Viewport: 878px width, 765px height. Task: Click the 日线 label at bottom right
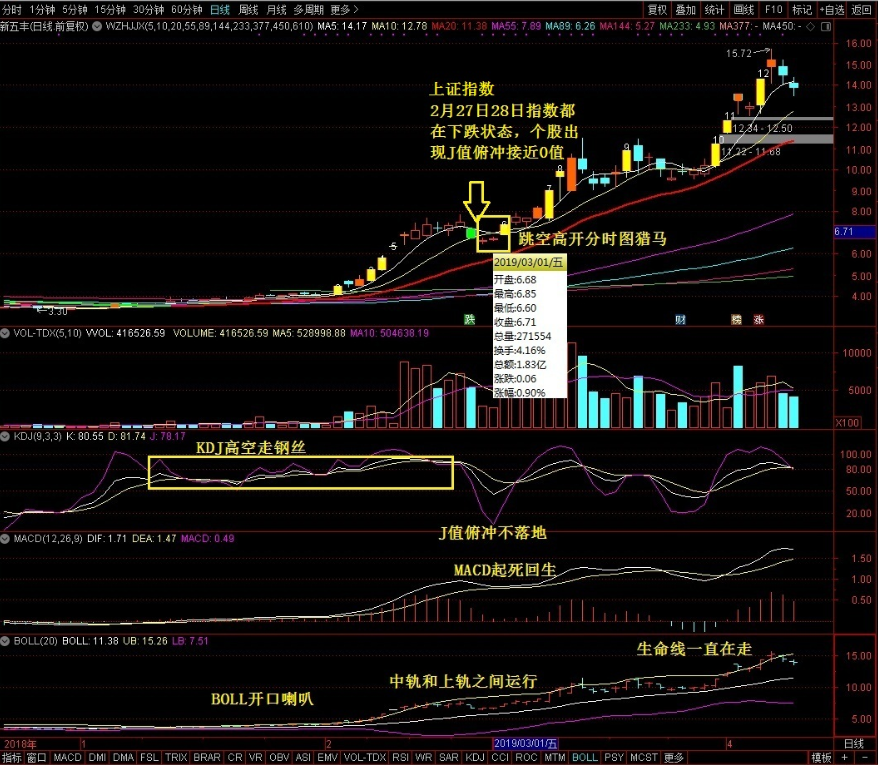[x=854, y=744]
